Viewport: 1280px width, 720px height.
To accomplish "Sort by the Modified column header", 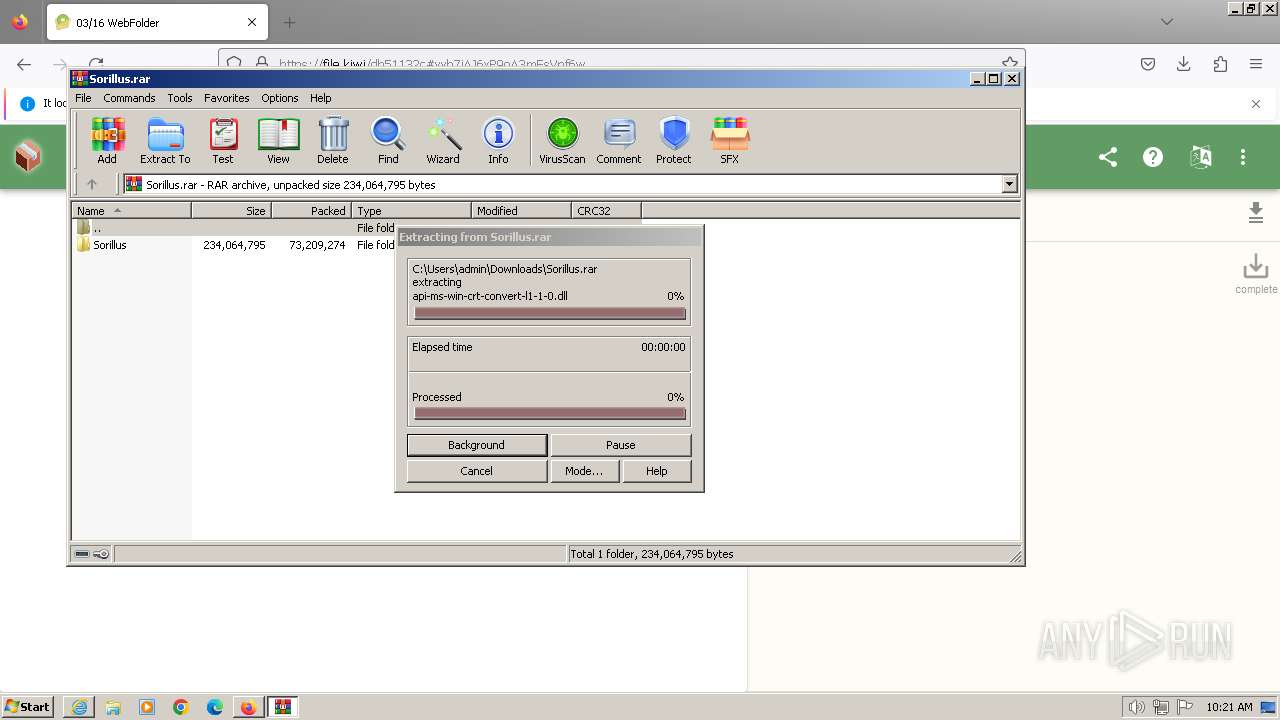I will coord(522,211).
